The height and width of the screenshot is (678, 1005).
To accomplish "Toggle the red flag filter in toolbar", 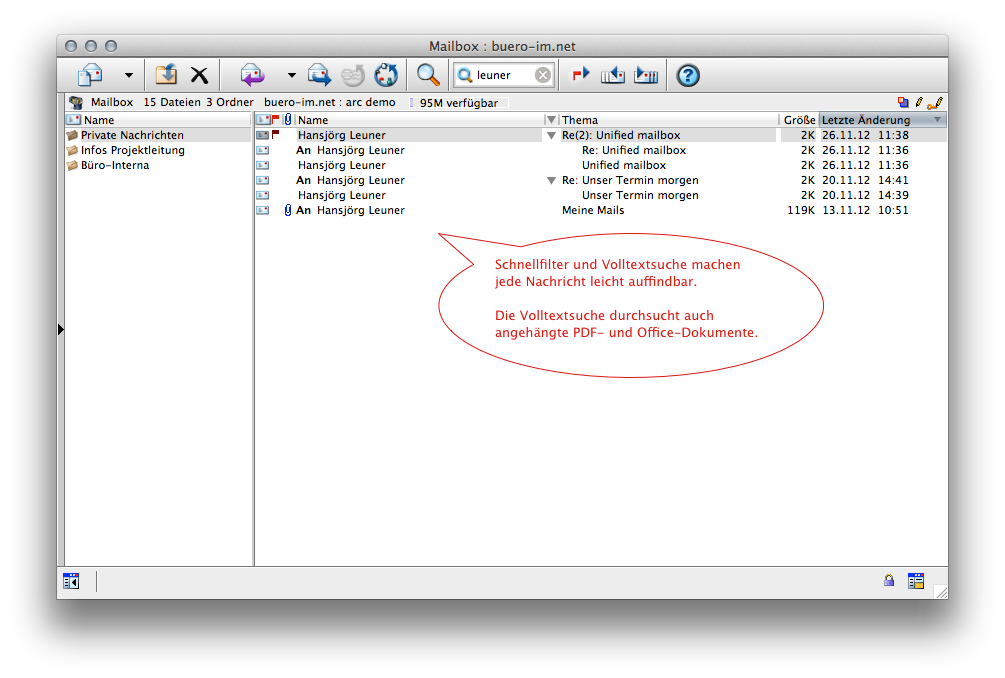I will [580, 75].
